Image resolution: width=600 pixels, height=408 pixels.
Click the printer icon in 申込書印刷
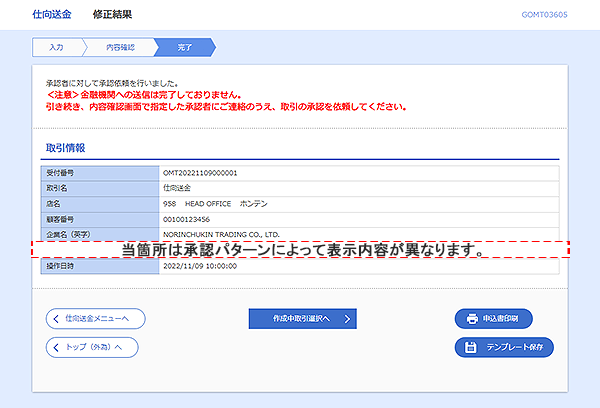(472, 318)
